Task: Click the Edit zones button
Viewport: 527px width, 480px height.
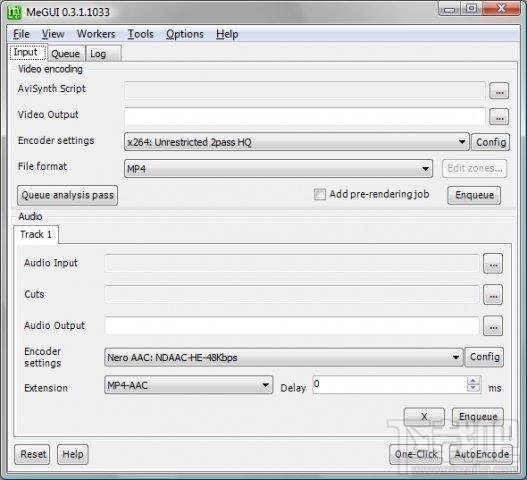Action: point(474,168)
